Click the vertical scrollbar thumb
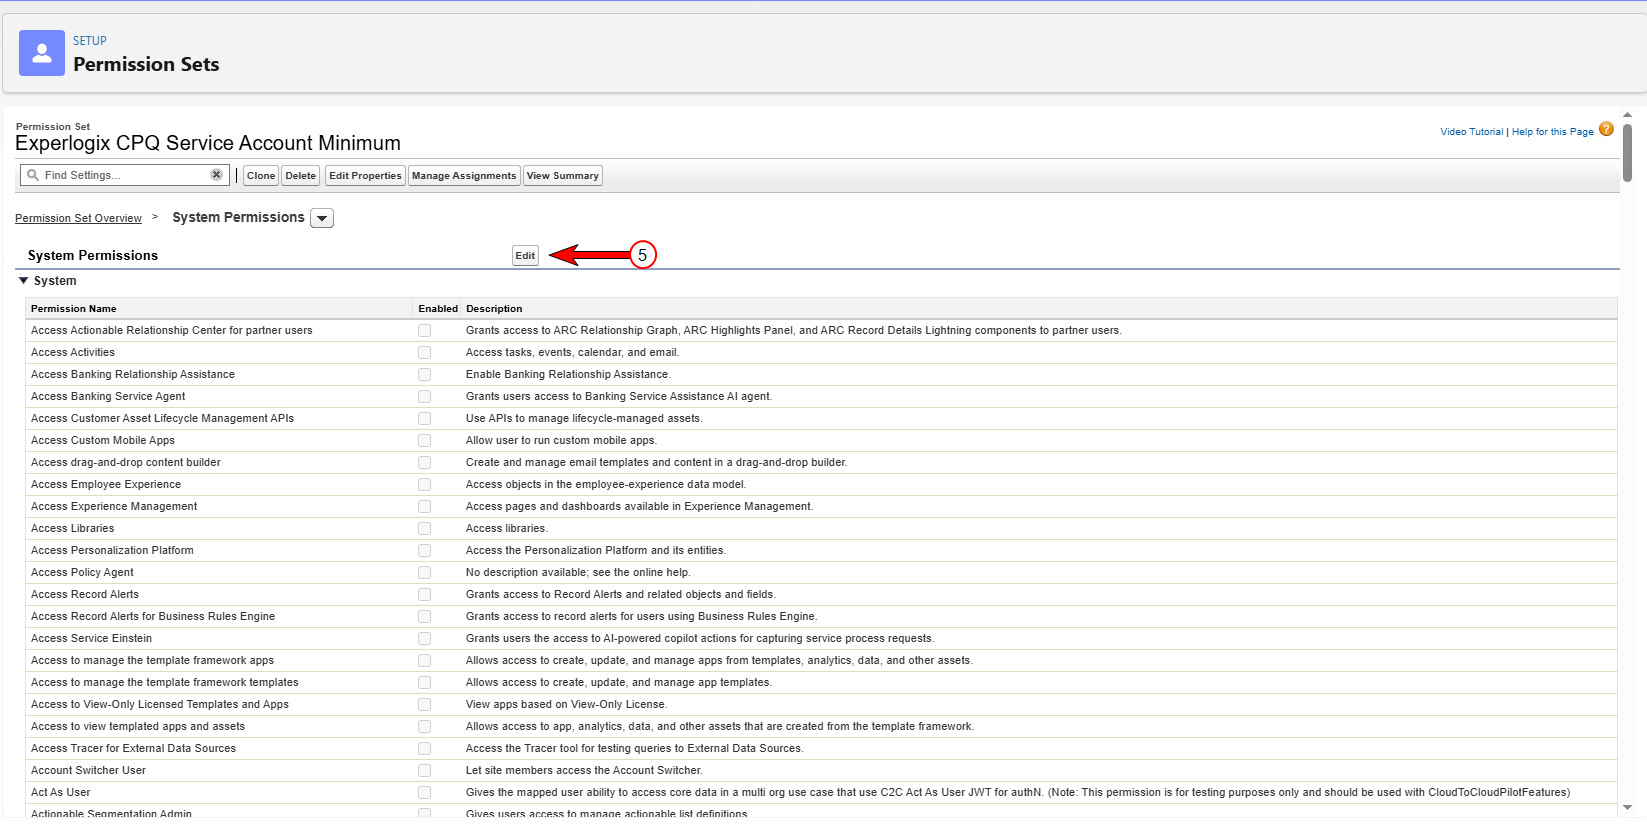The image size is (1647, 824). click(x=1627, y=152)
